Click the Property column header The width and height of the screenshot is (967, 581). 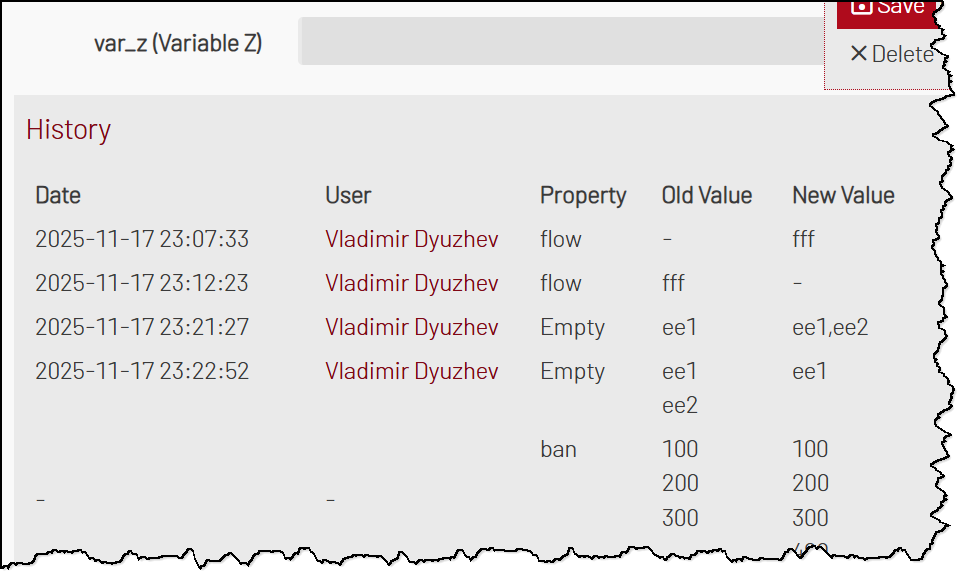coord(583,195)
